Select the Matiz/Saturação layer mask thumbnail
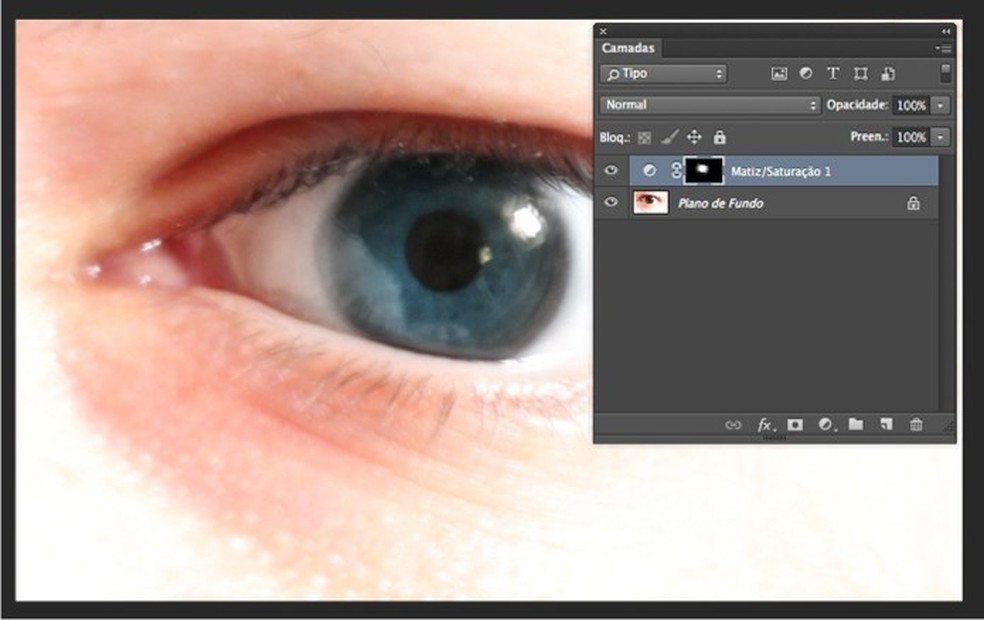Image resolution: width=984 pixels, height=620 pixels. point(703,171)
